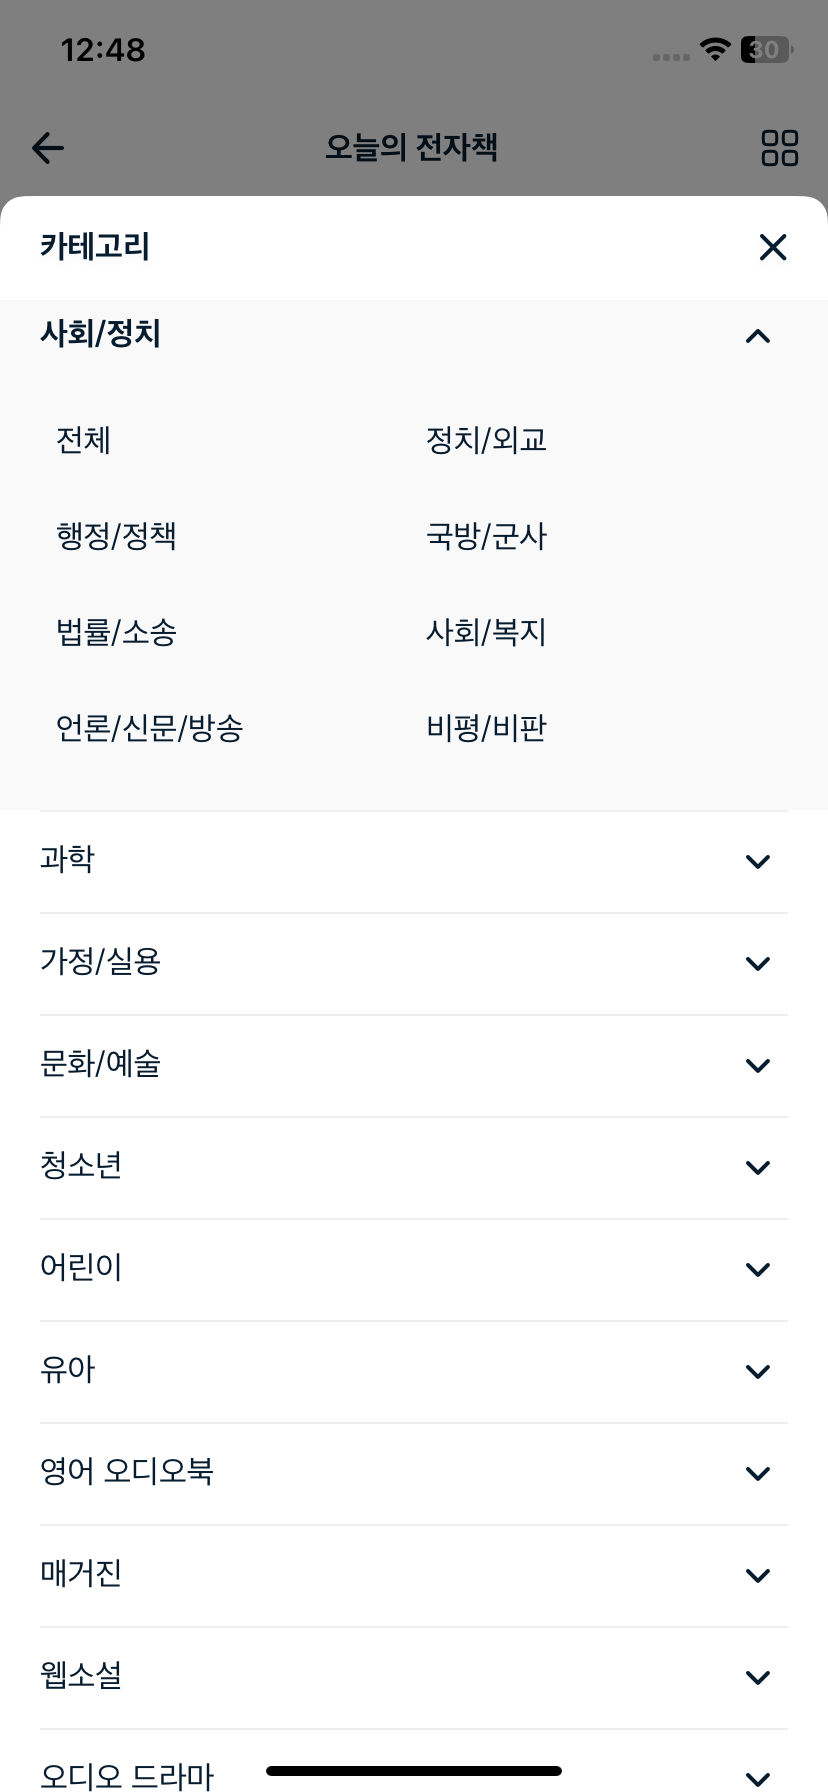Expand the 과학 category chevron
This screenshot has height=1792, width=828.
758,861
